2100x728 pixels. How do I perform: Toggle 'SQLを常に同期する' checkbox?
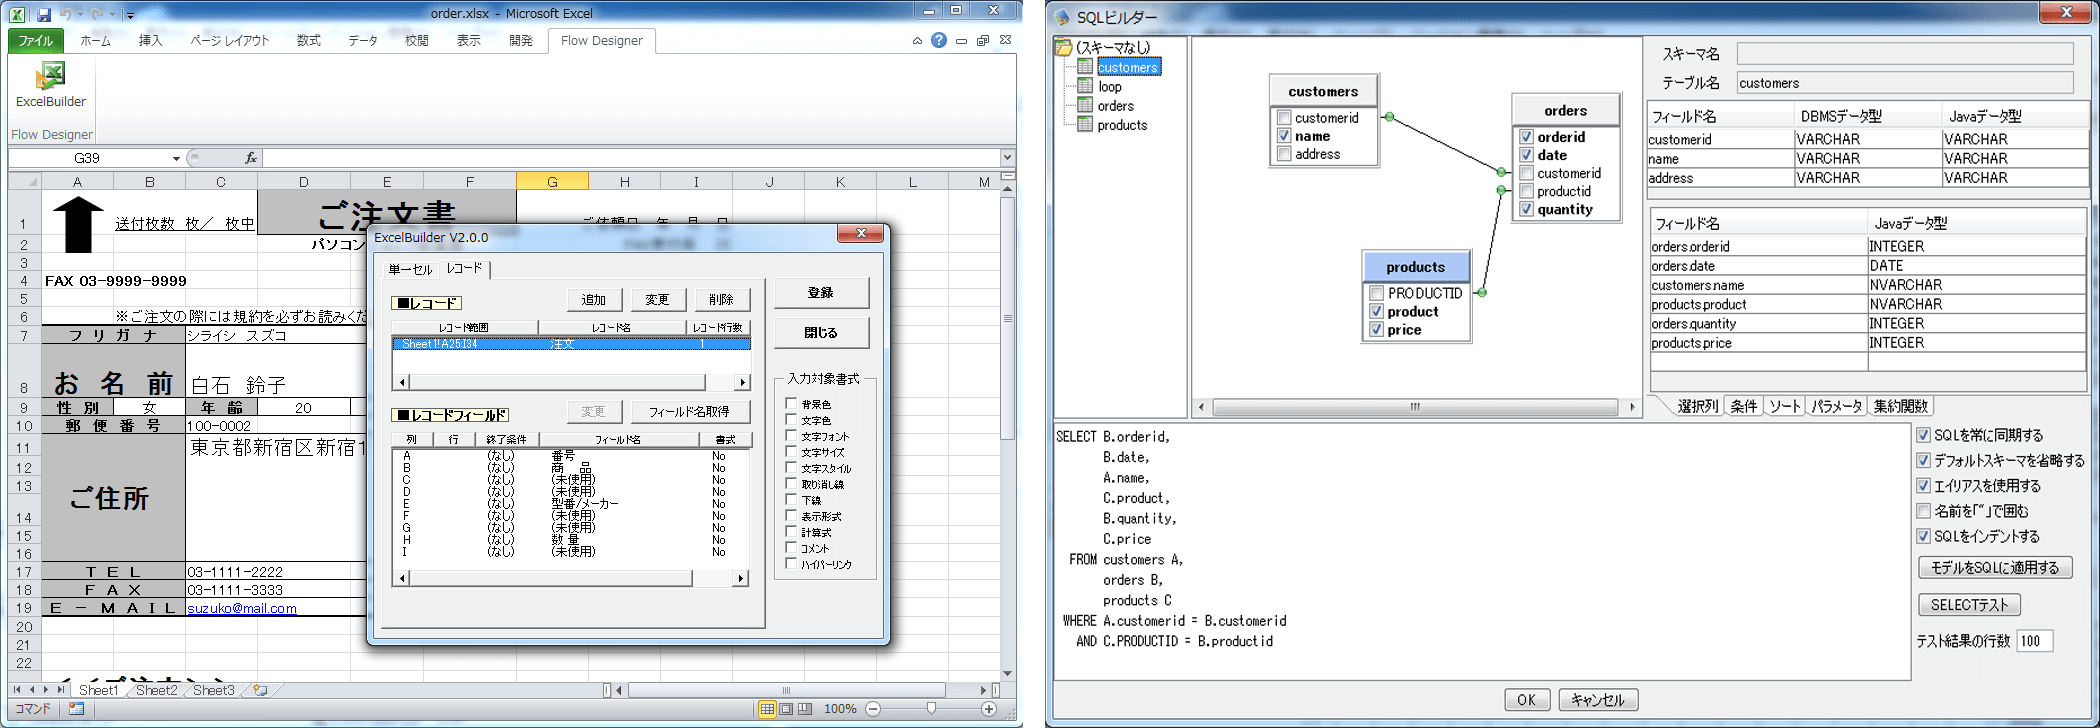coord(1923,435)
